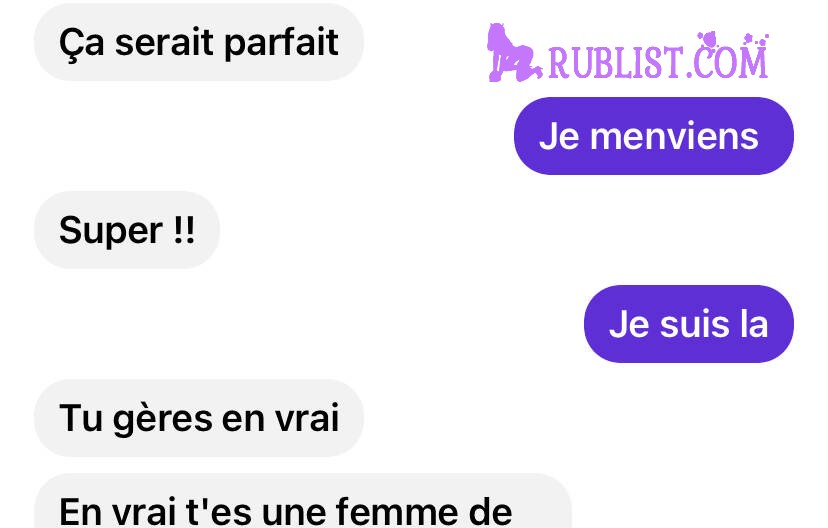Image resolution: width=828 pixels, height=528 pixels.
Task: Select the "Tu gères en vrai" message
Action: tap(199, 418)
